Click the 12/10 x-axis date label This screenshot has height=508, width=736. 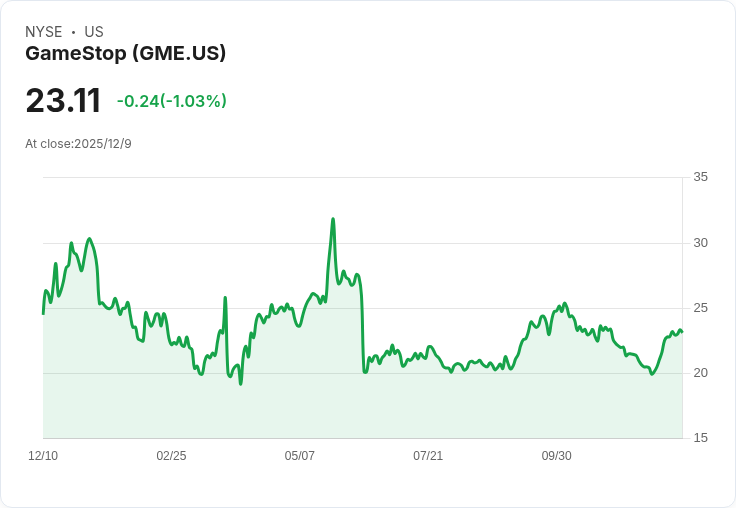pos(43,456)
